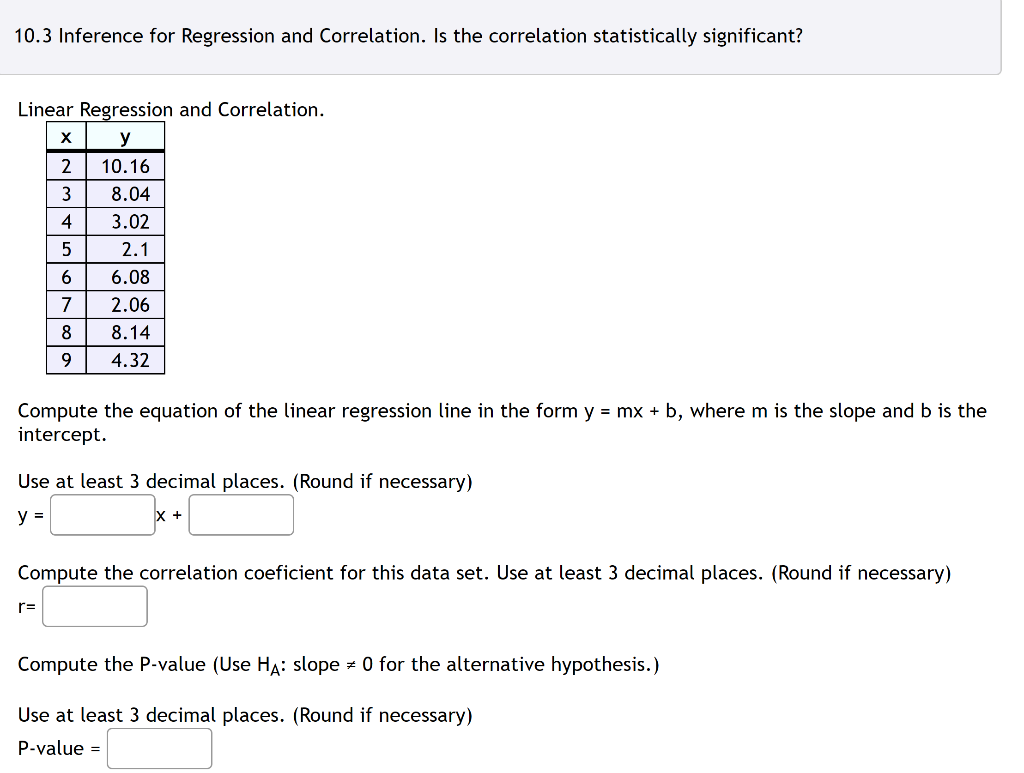Viewport: 1024px width, 773px height.
Task: Click the y = label before the slope box
Action: pos(28,514)
